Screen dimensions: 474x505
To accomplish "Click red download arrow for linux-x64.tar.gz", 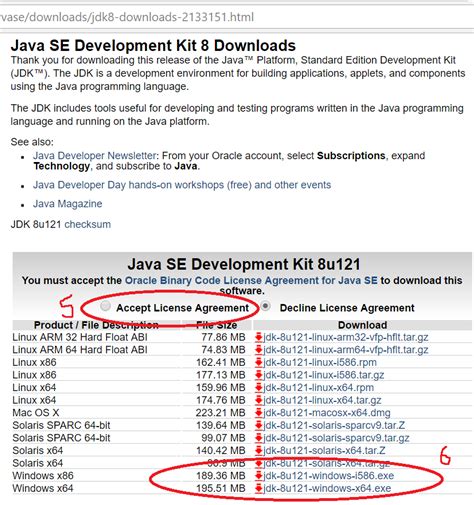I will point(259,400).
